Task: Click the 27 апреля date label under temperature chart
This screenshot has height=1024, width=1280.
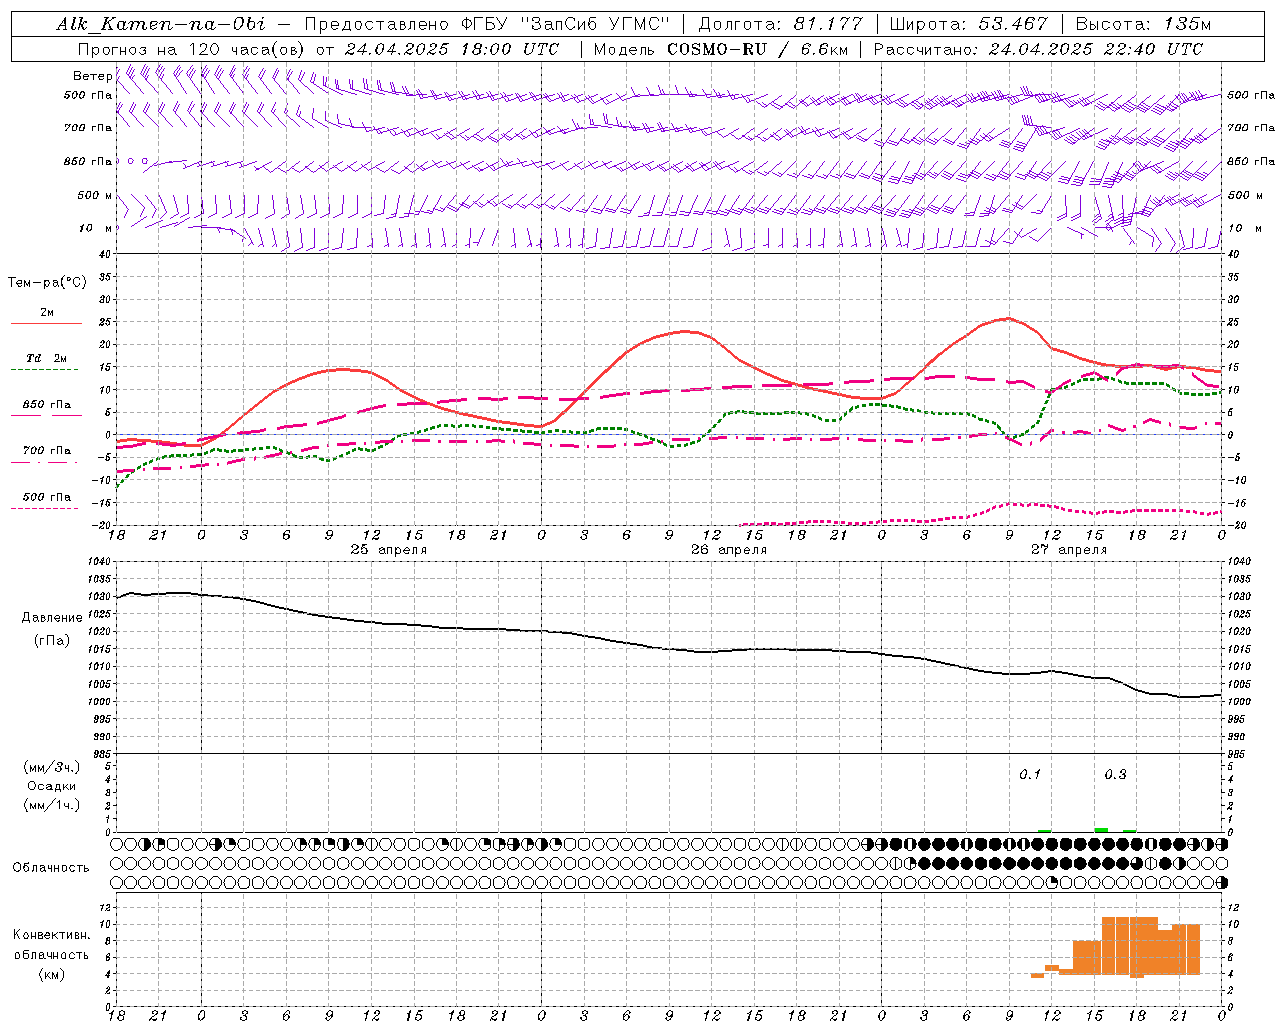Action: (x=1069, y=550)
